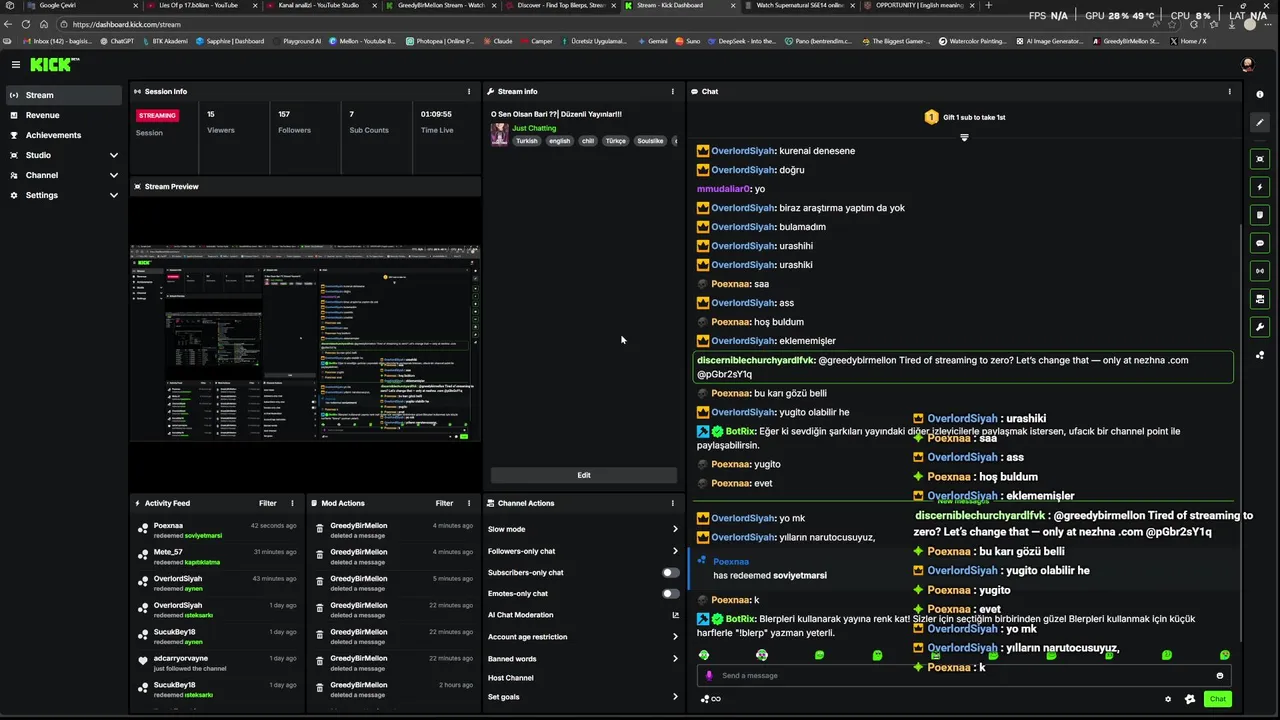Screen dimensions: 1280x720
Task: Open the Activity Feed panel options menu
Action: coord(292,503)
